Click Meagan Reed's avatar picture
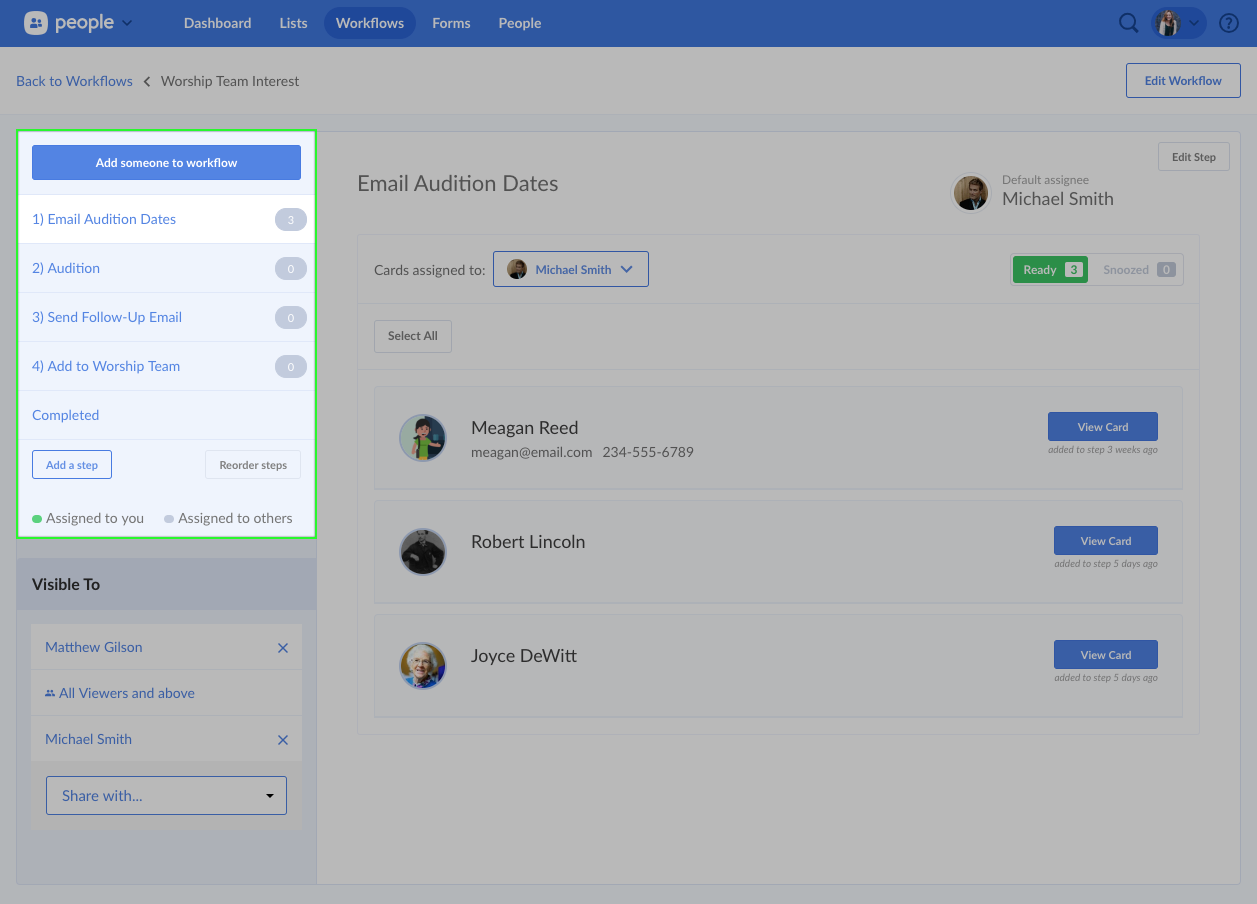The height and width of the screenshot is (904, 1257). [x=422, y=438]
